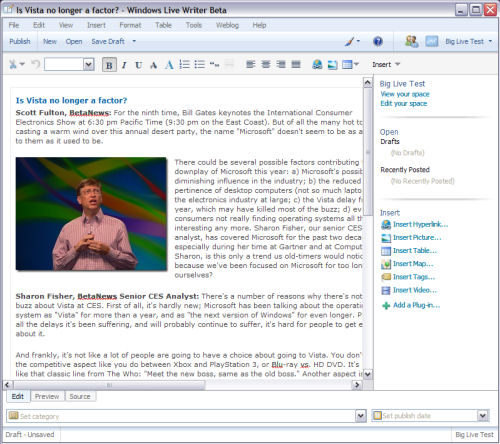Click vertical scrollbar up arrow
The height and width of the screenshot is (444, 500).
pyautogui.click(x=368, y=83)
